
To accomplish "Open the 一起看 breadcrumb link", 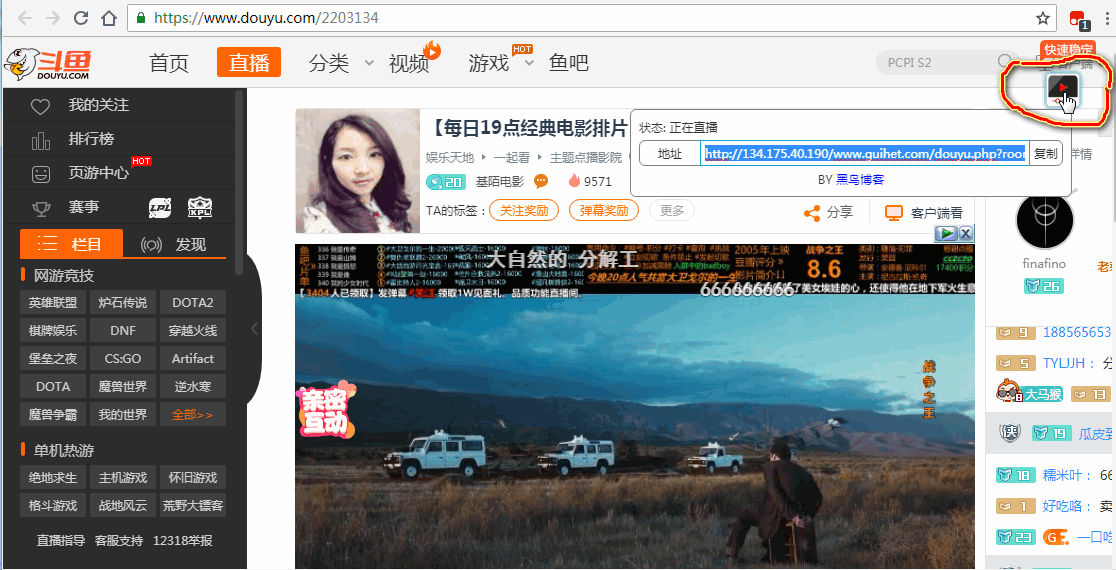I will point(512,157).
